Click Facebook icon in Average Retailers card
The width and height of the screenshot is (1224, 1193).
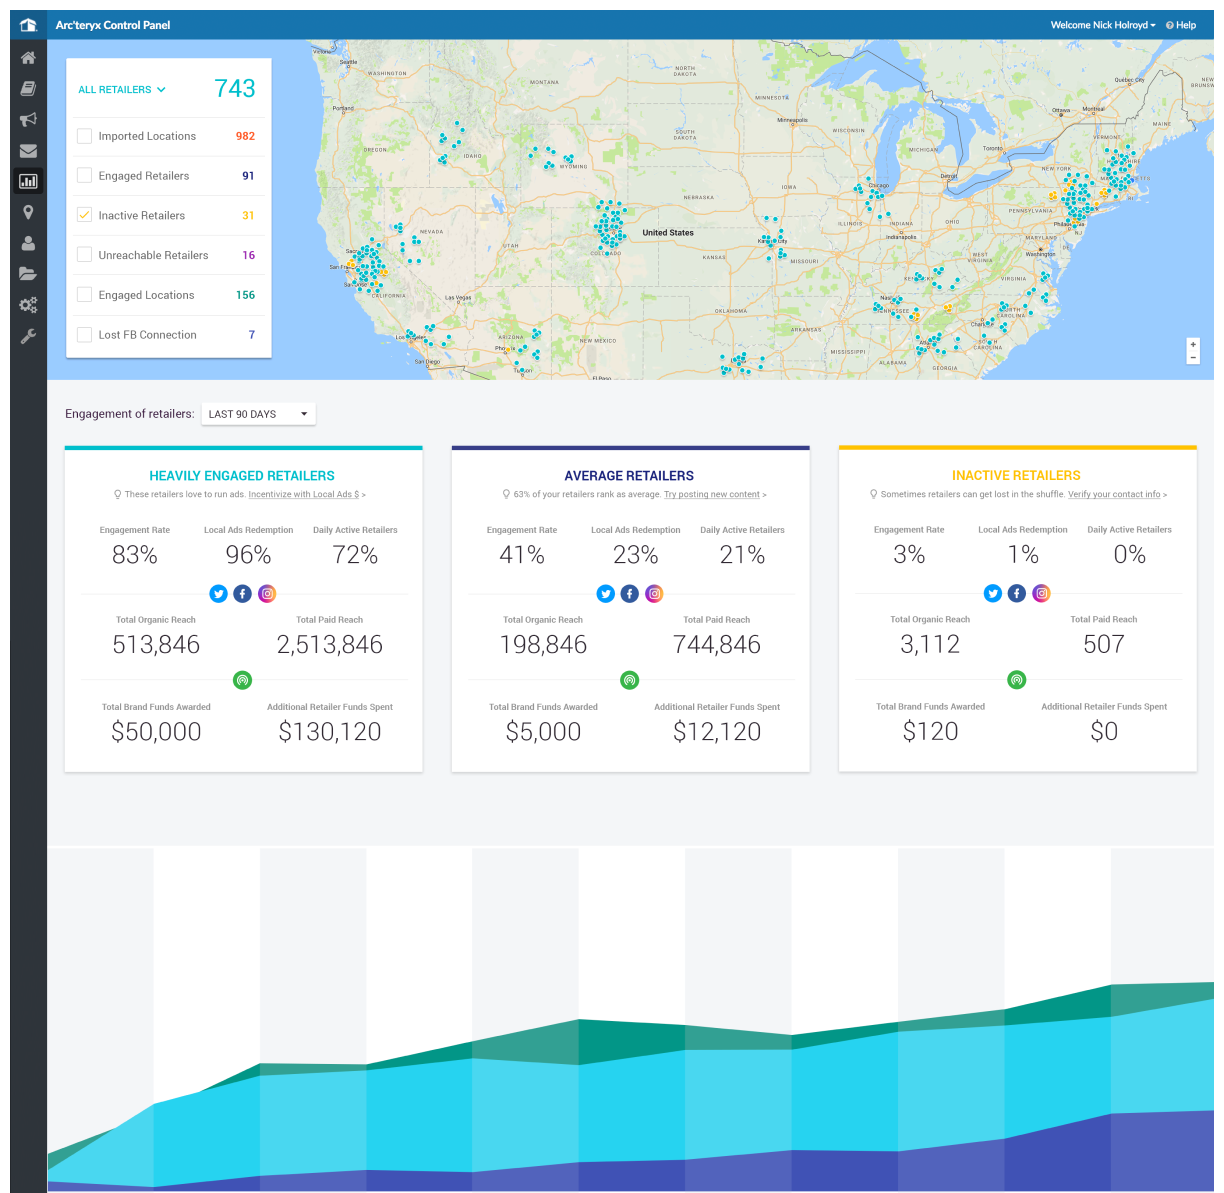click(629, 594)
